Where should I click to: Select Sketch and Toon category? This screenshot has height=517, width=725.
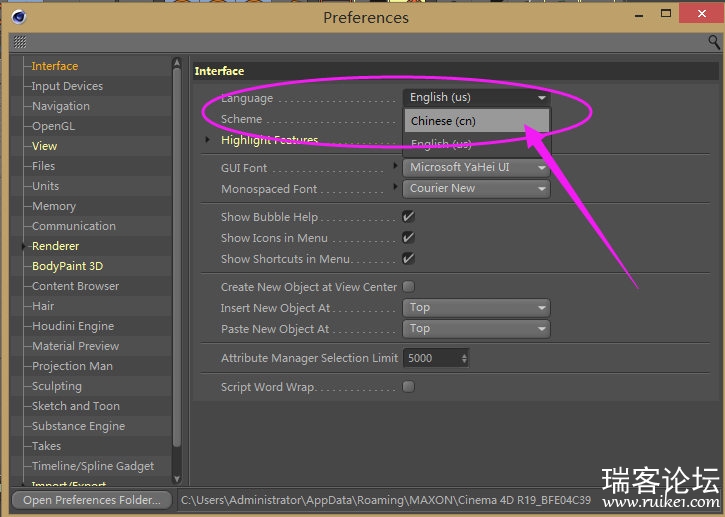(76, 406)
